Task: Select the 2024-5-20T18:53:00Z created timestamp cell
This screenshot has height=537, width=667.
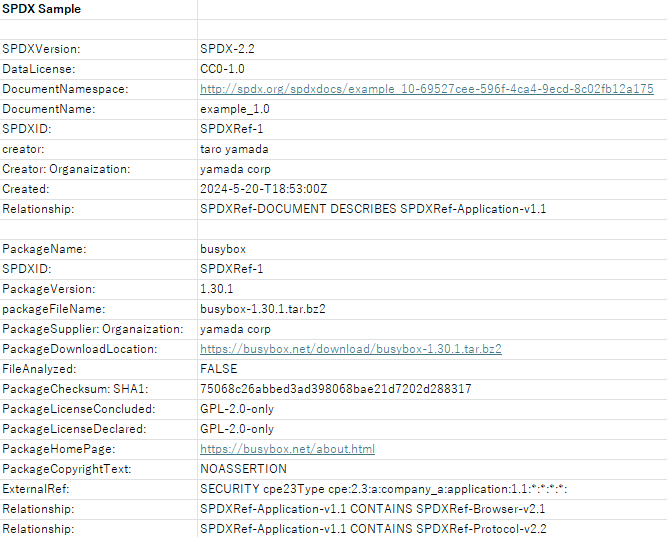Action: coord(261,189)
